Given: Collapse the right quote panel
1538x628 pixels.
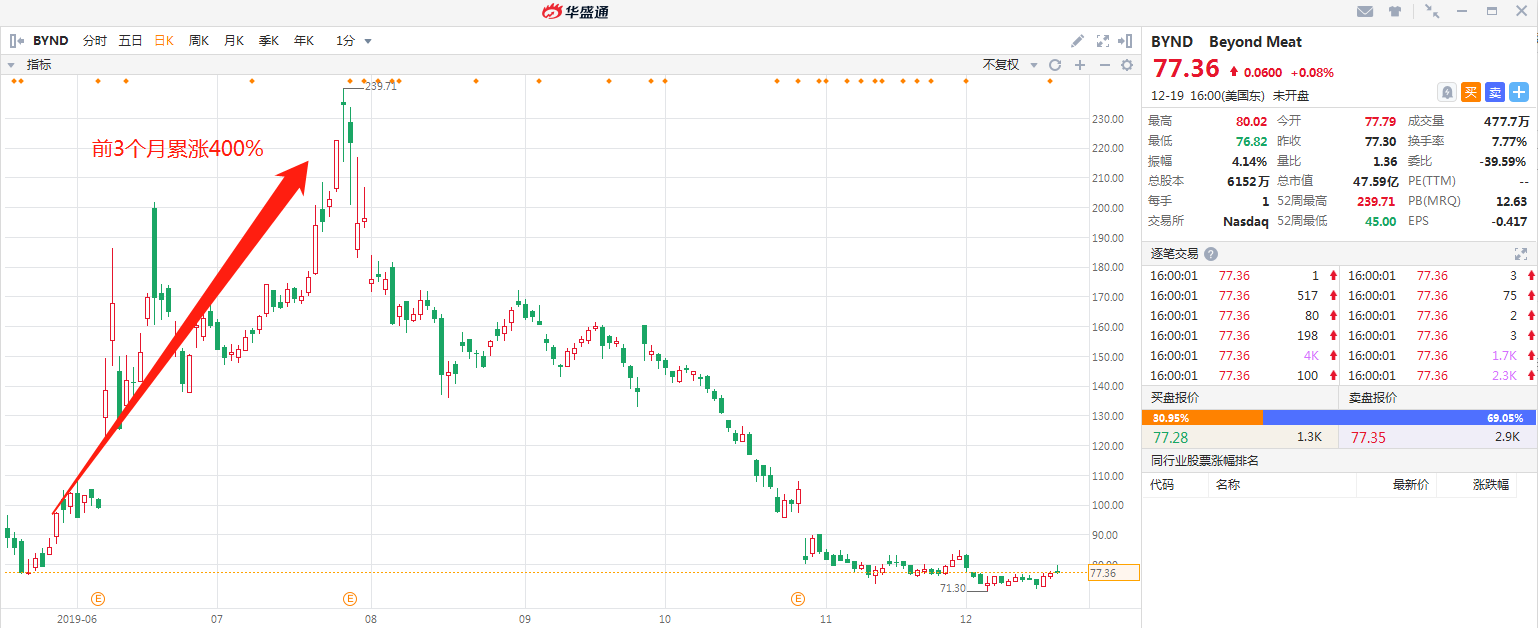Looking at the screenshot, I should (1127, 41).
